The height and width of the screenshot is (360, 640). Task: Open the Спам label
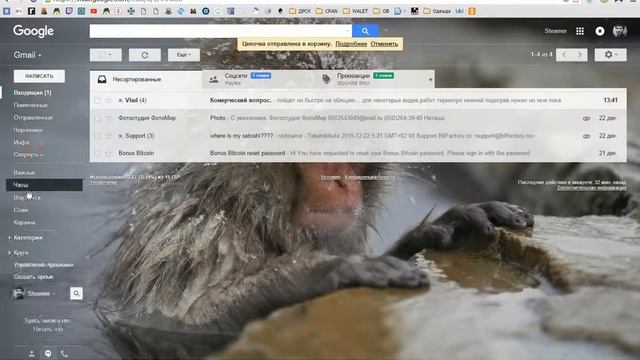pyautogui.click(x=21, y=210)
